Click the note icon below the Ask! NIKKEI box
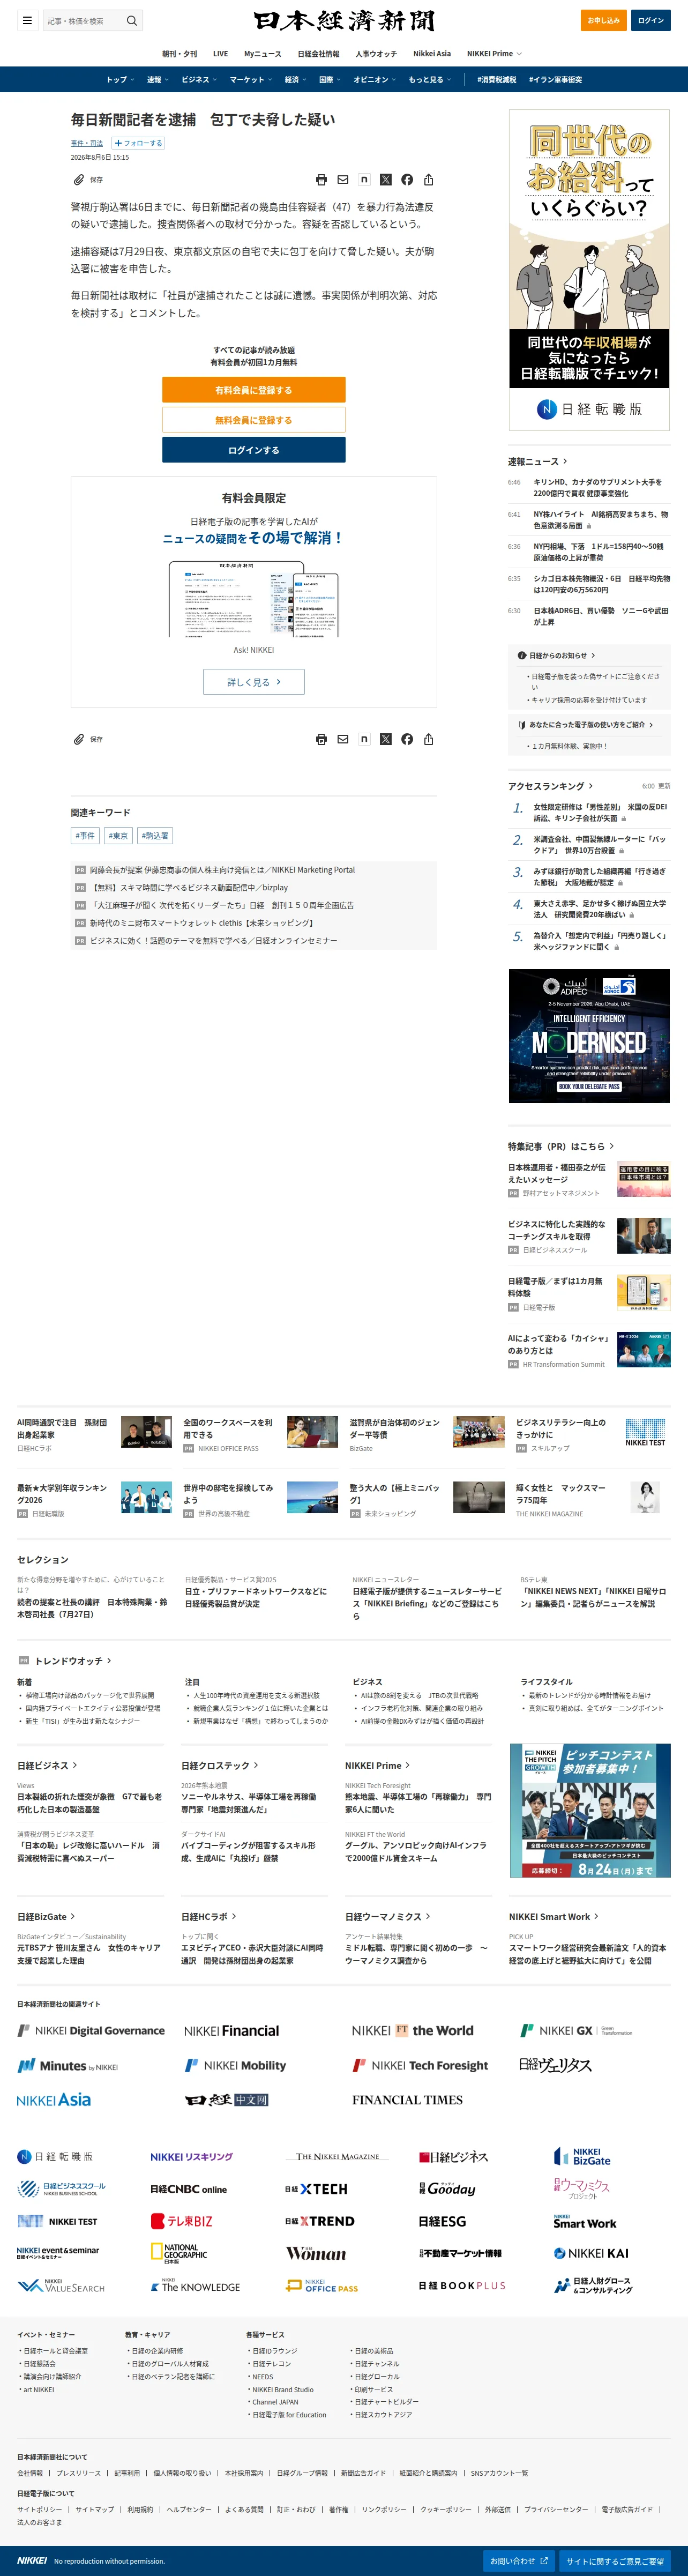 coord(364,739)
